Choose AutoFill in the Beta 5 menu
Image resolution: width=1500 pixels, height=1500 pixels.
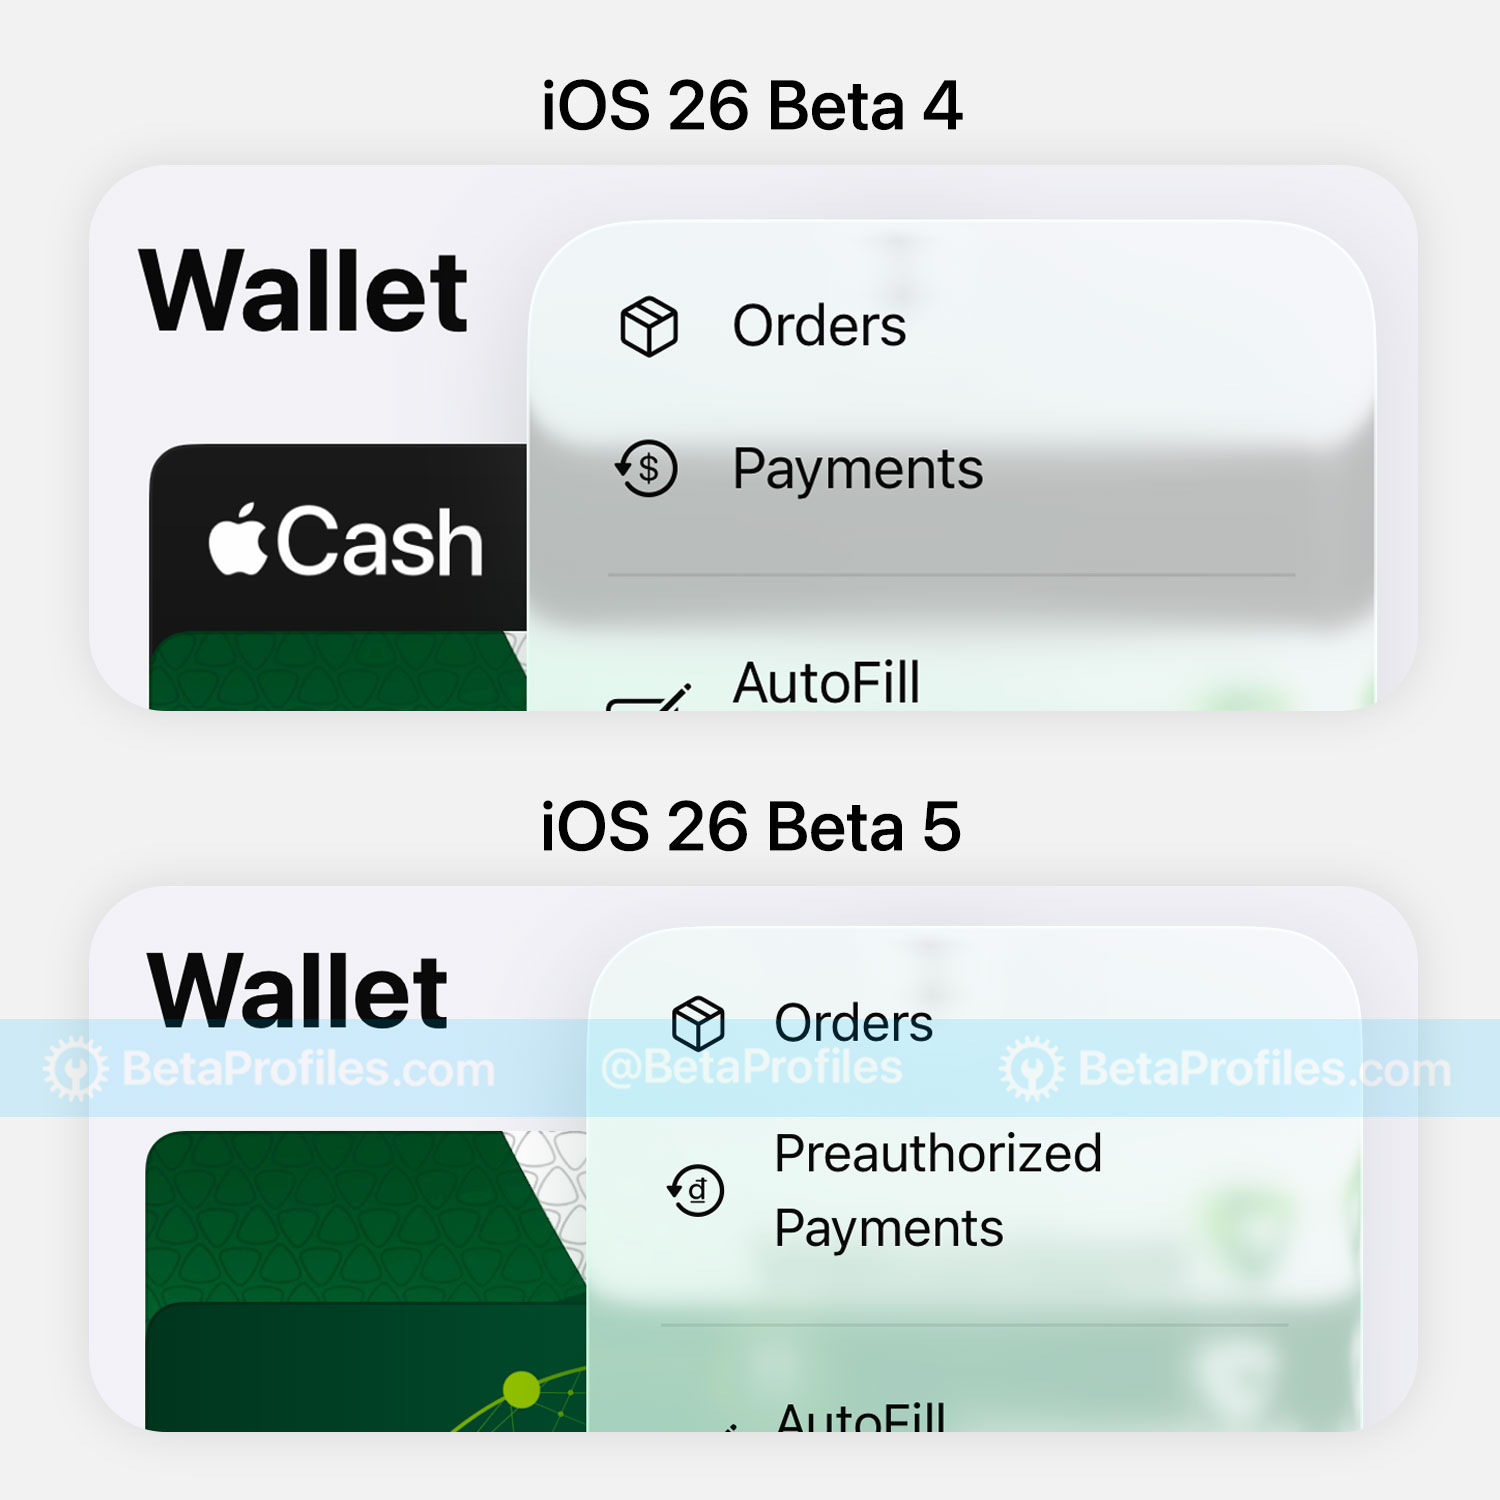pyautogui.click(x=860, y=1414)
